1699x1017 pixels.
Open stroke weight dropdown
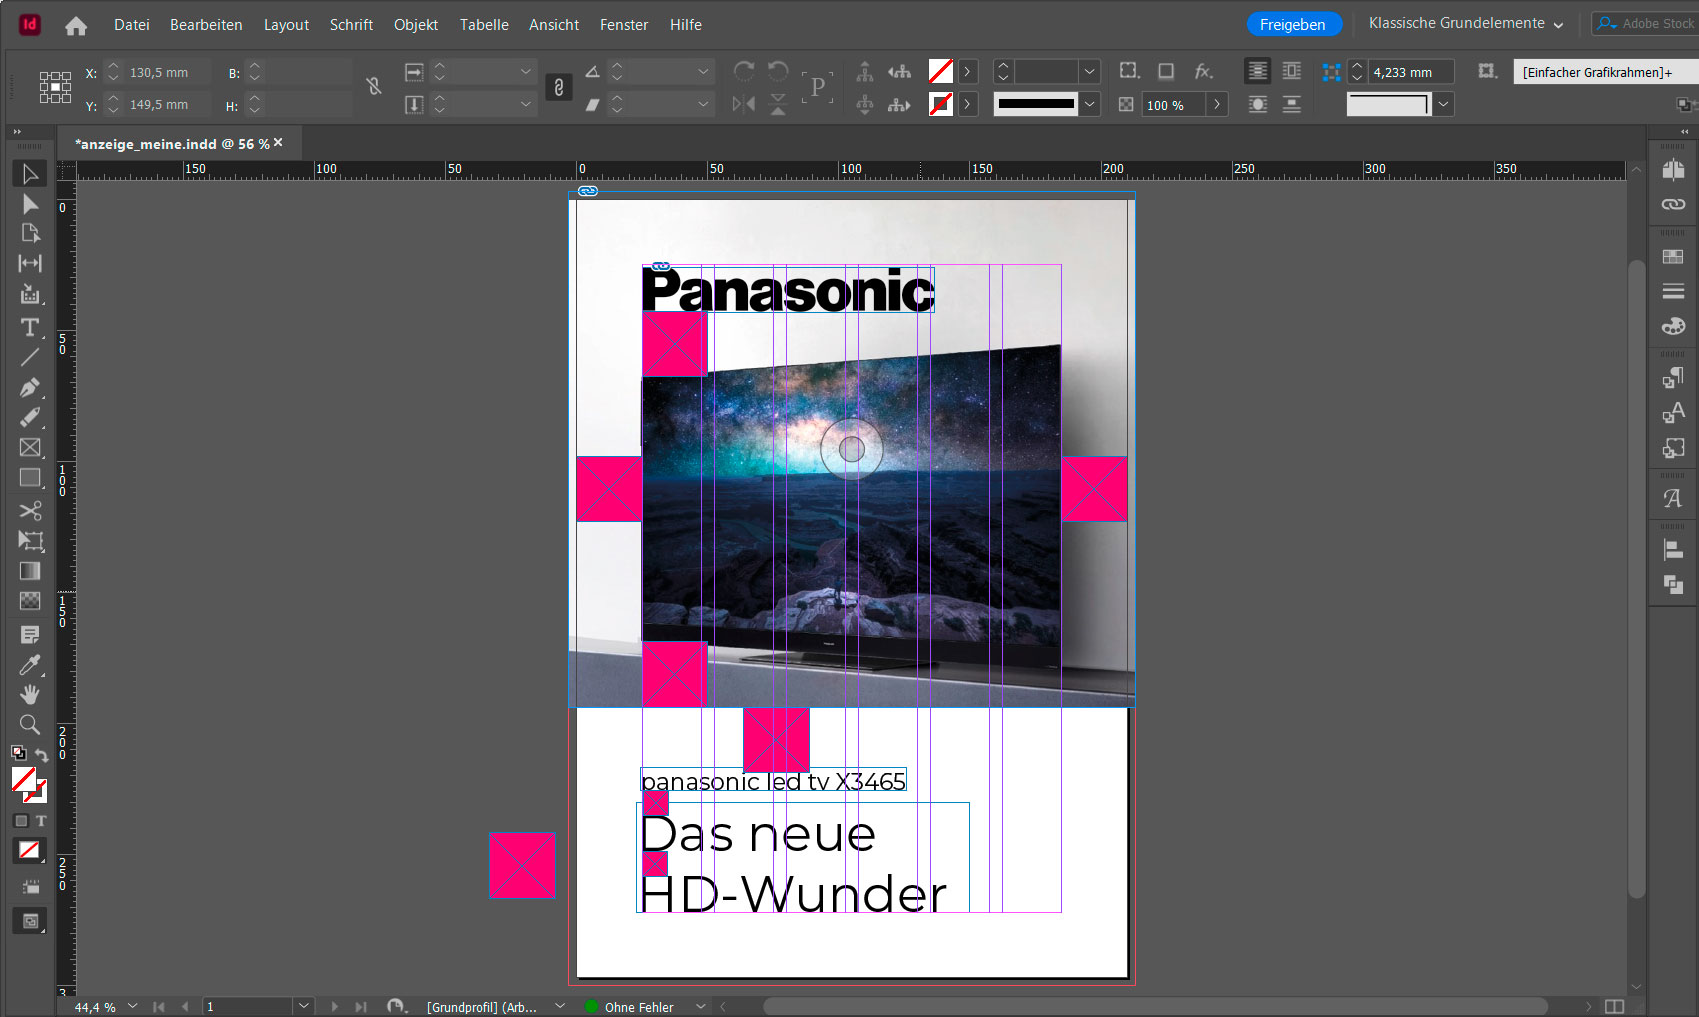[1089, 72]
